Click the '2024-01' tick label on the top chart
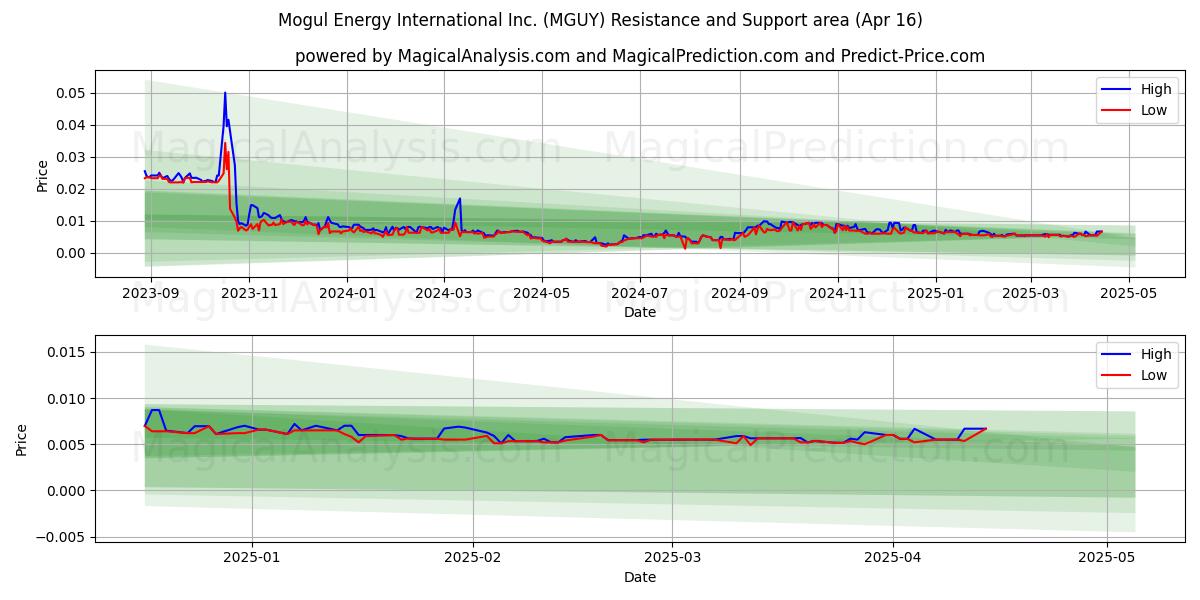1200x600 pixels. (x=347, y=294)
